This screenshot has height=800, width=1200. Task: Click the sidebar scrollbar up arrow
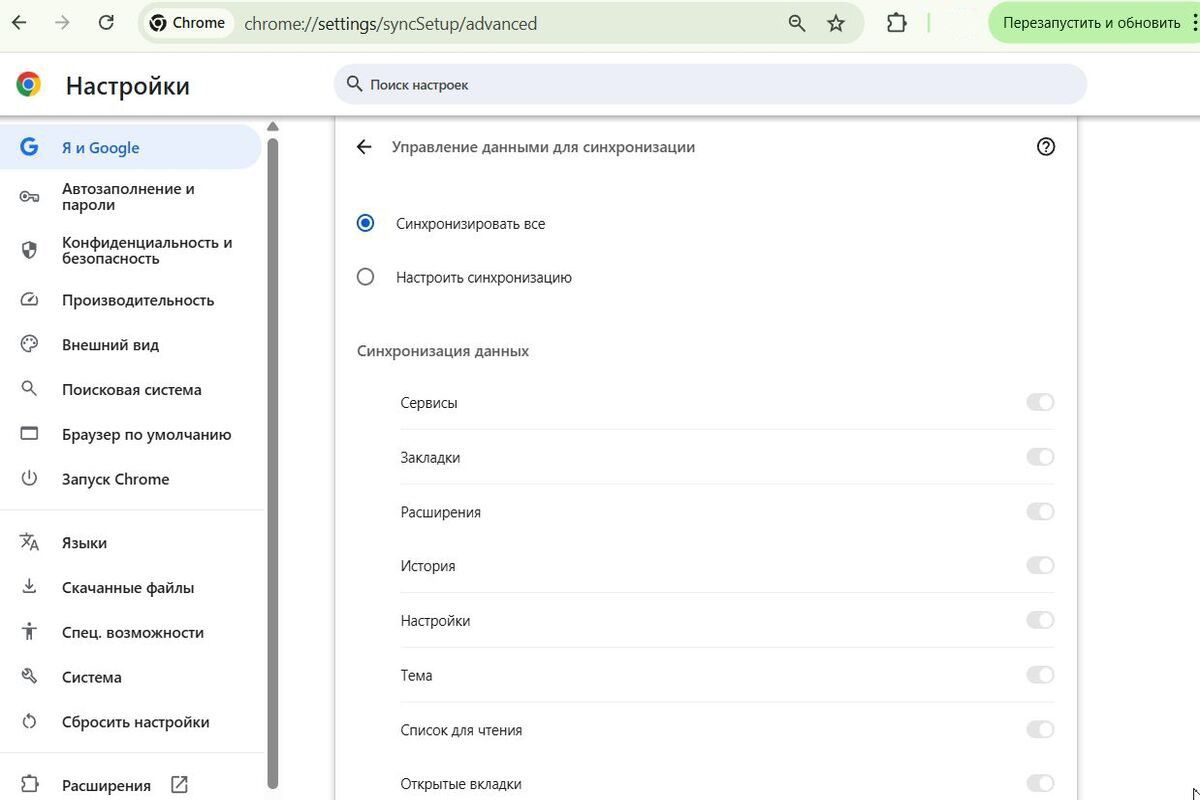click(x=272, y=127)
